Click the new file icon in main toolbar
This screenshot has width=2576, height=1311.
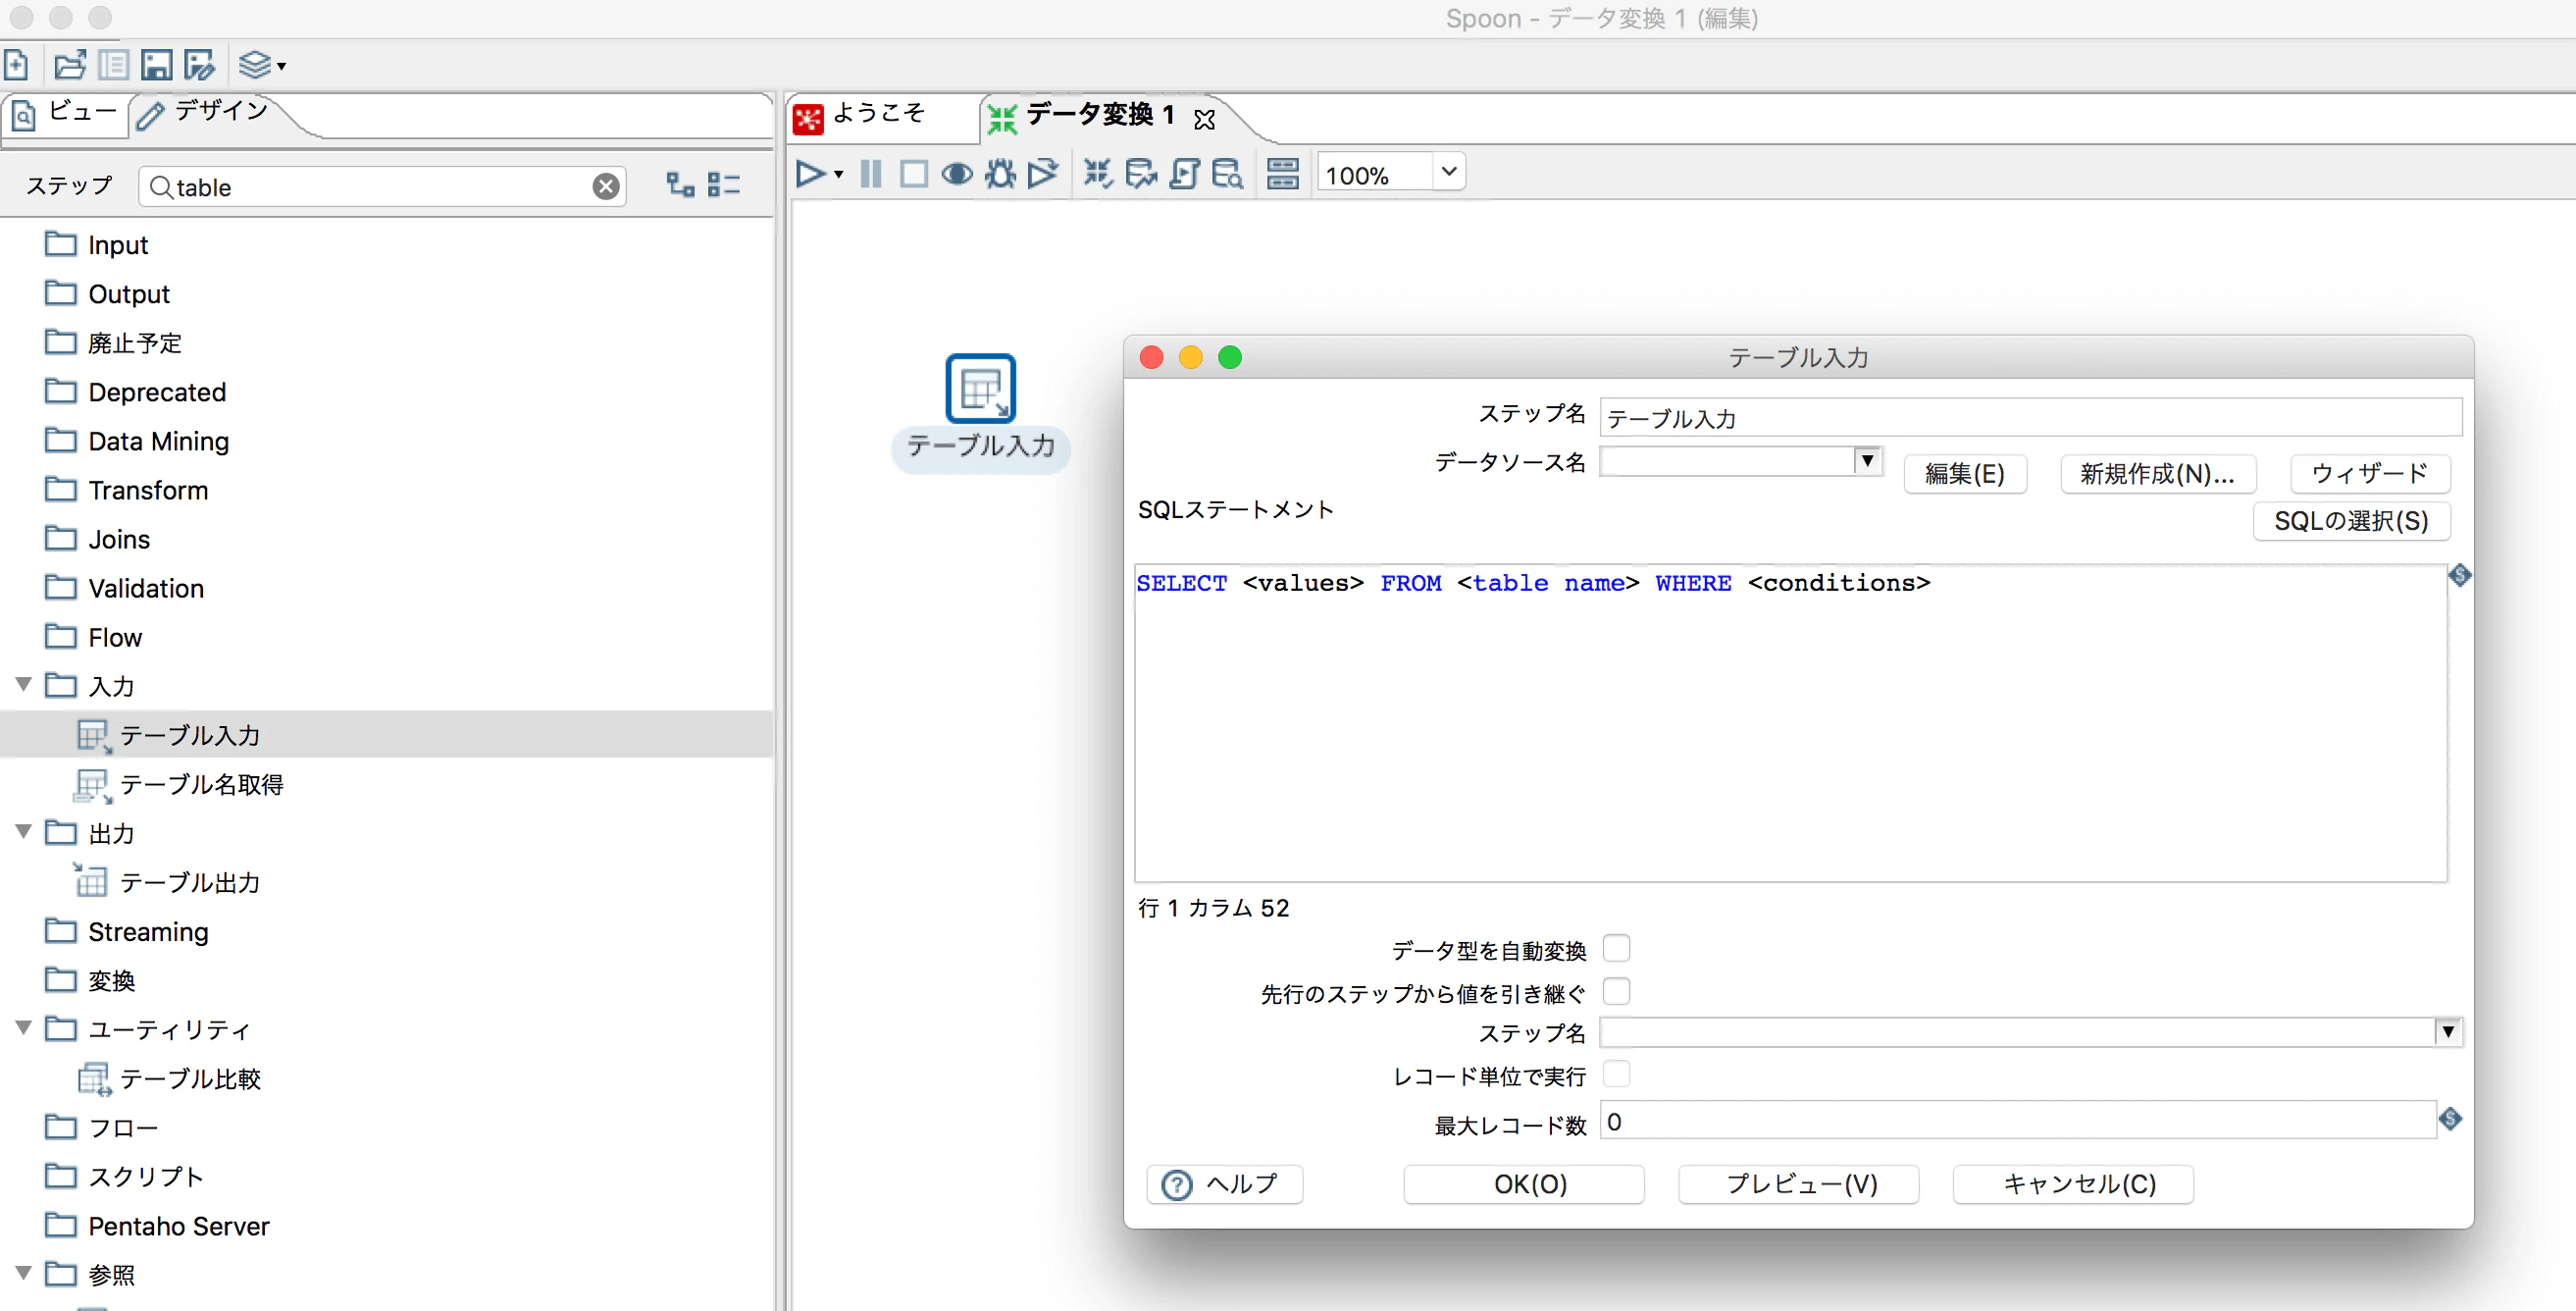(16, 65)
